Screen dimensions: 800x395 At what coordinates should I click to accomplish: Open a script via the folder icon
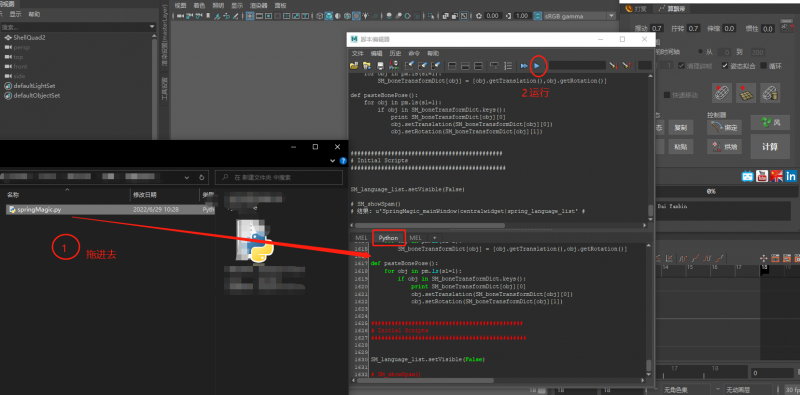tap(354, 66)
